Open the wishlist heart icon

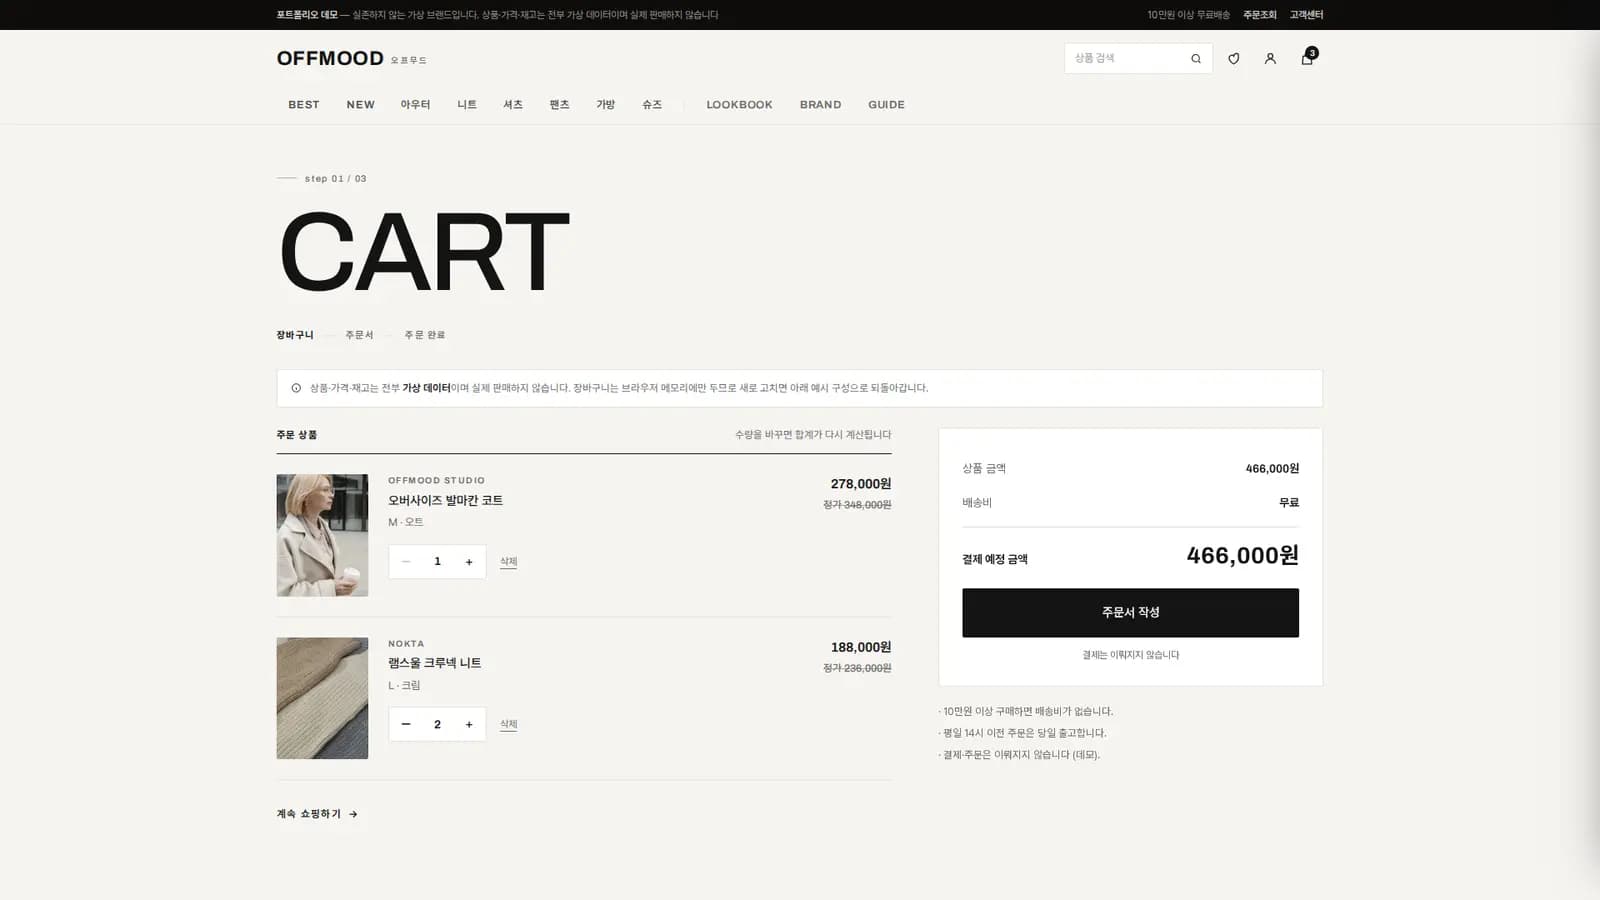coord(1233,59)
